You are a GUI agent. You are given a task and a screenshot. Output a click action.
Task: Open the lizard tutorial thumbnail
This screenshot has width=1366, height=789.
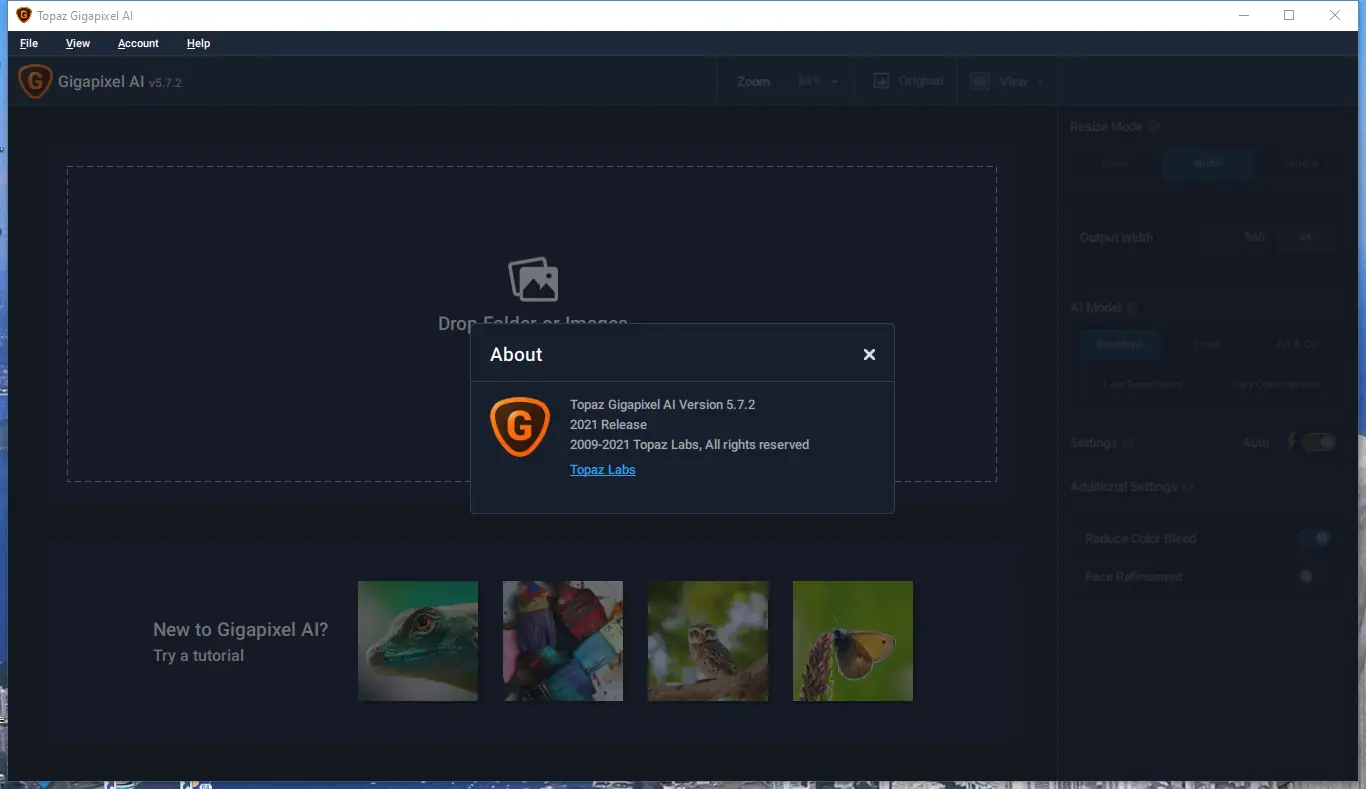pos(418,641)
